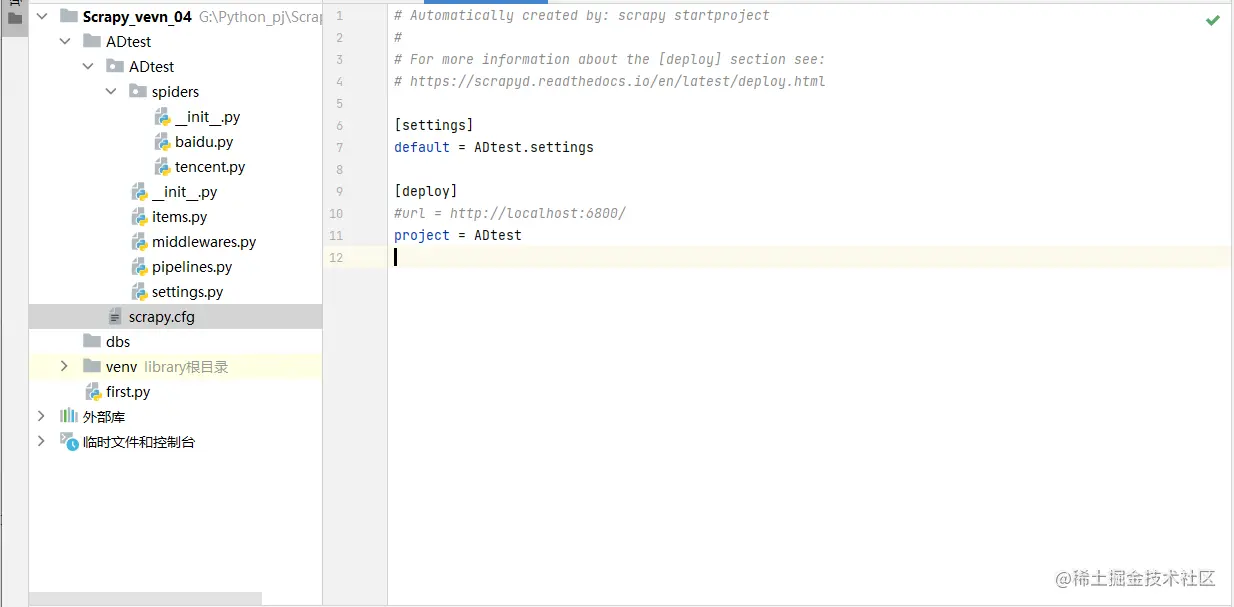This screenshot has width=1234, height=607.
Task: Select middlewares.py in the project tree
Action: pos(204,241)
